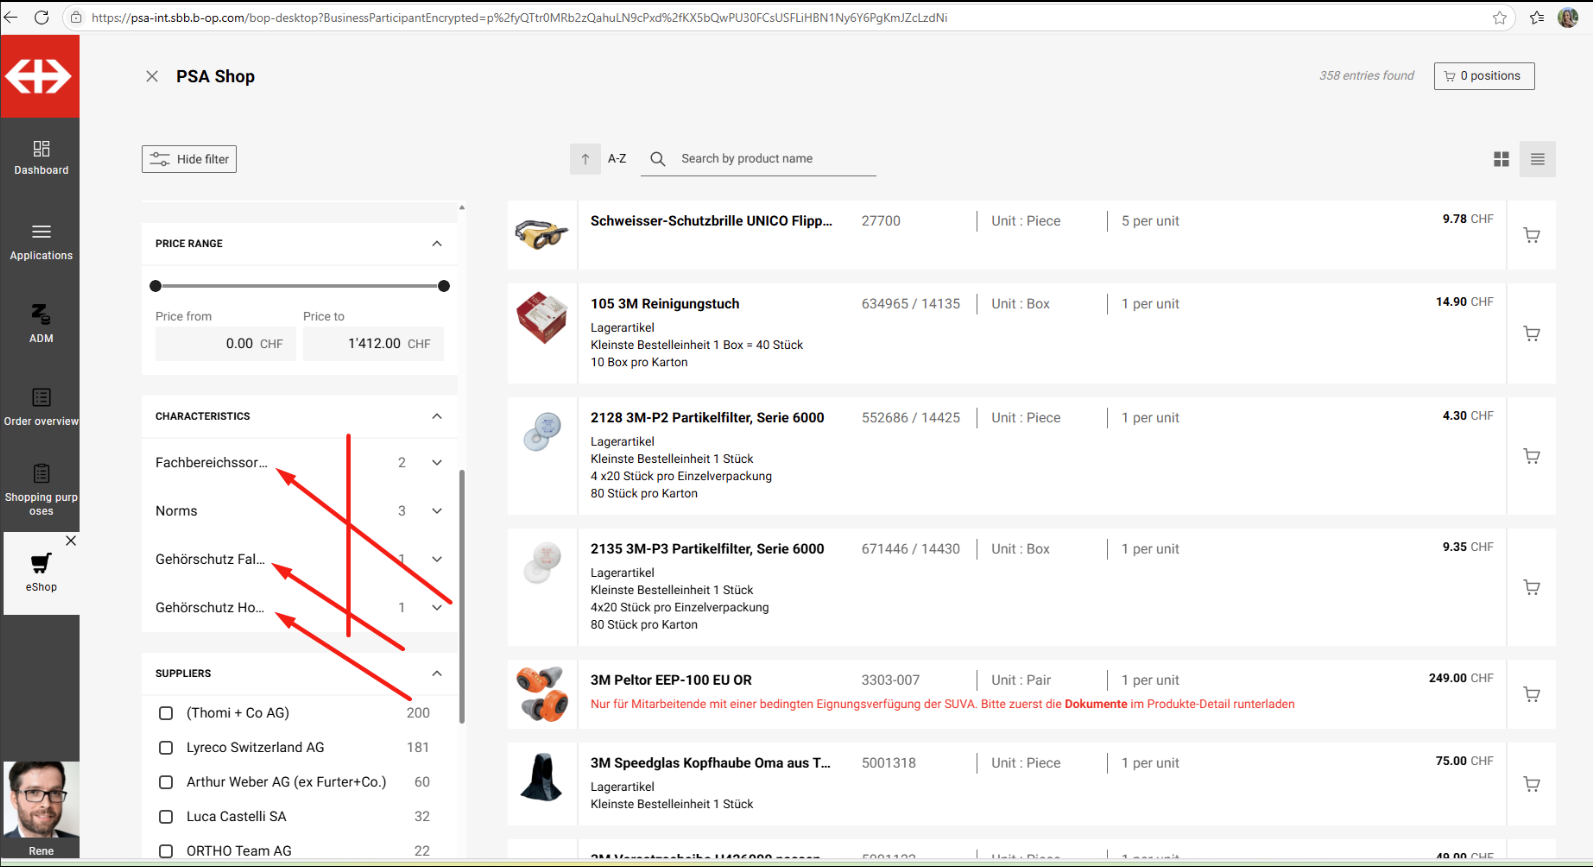The width and height of the screenshot is (1593, 867).
Task: Click the maximum price slider handle
Action: [444, 286]
